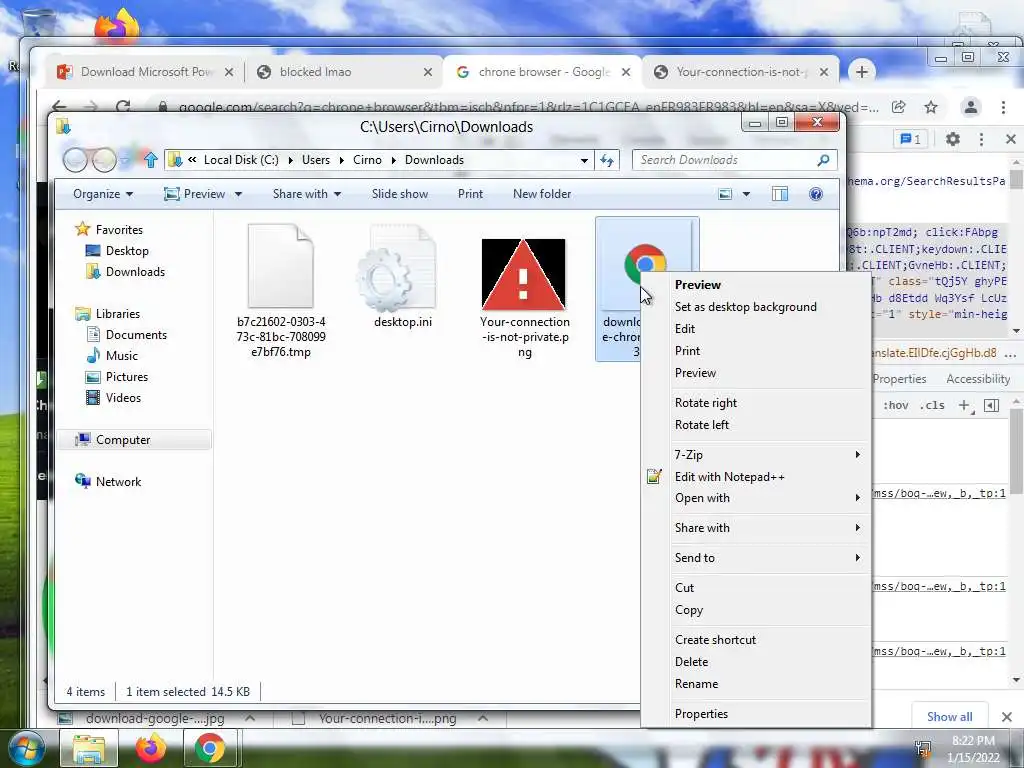Viewport: 1024px width, 768px height.
Task: Bookmark this page star icon
Action: pos(931,107)
